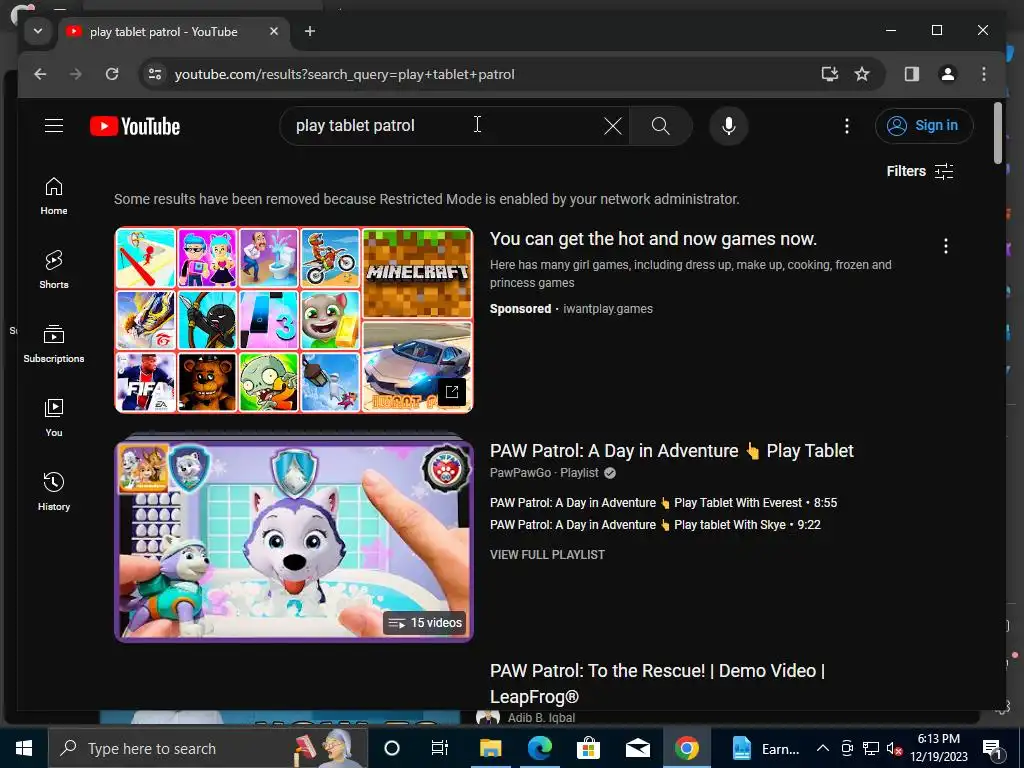Viewport: 1024px width, 768px height.
Task: Toggle Chrome side panel
Action: [912, 74]
